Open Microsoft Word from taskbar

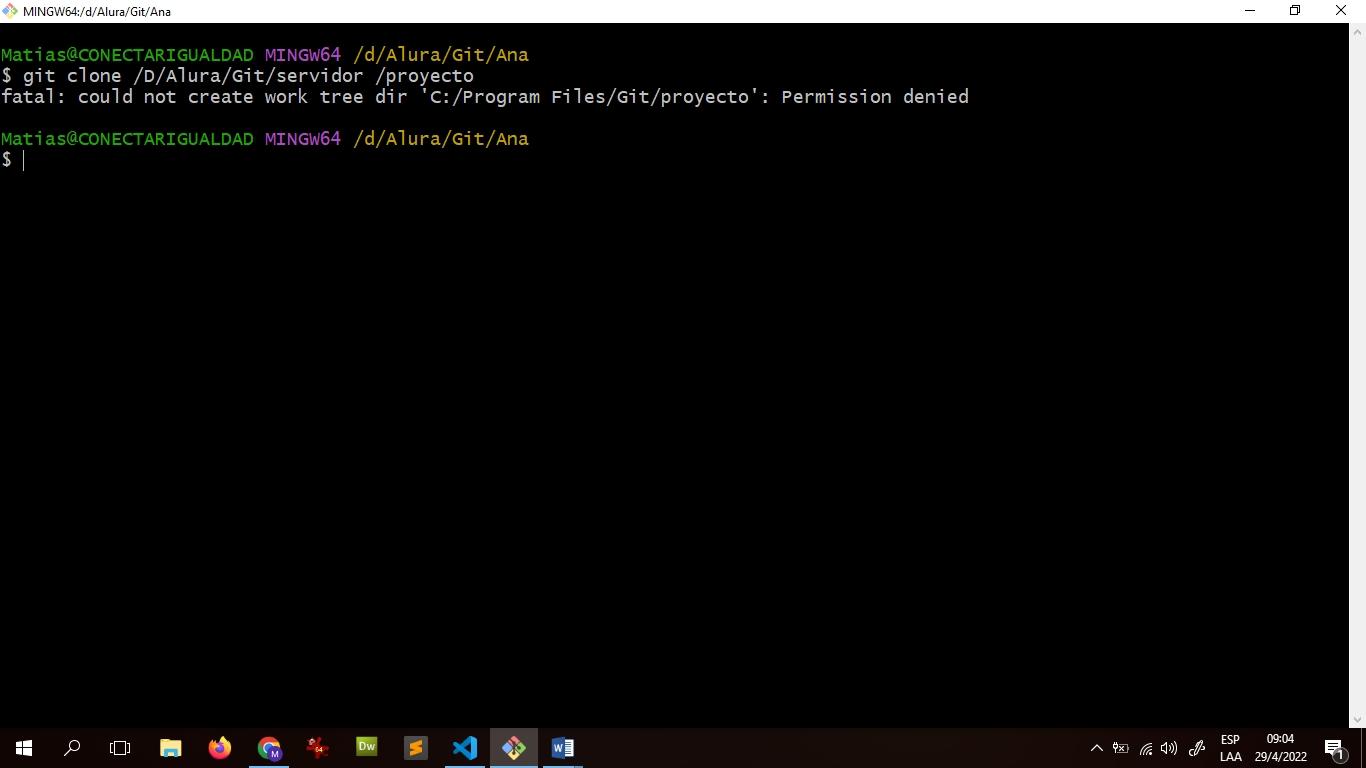[x=563, y=747]
